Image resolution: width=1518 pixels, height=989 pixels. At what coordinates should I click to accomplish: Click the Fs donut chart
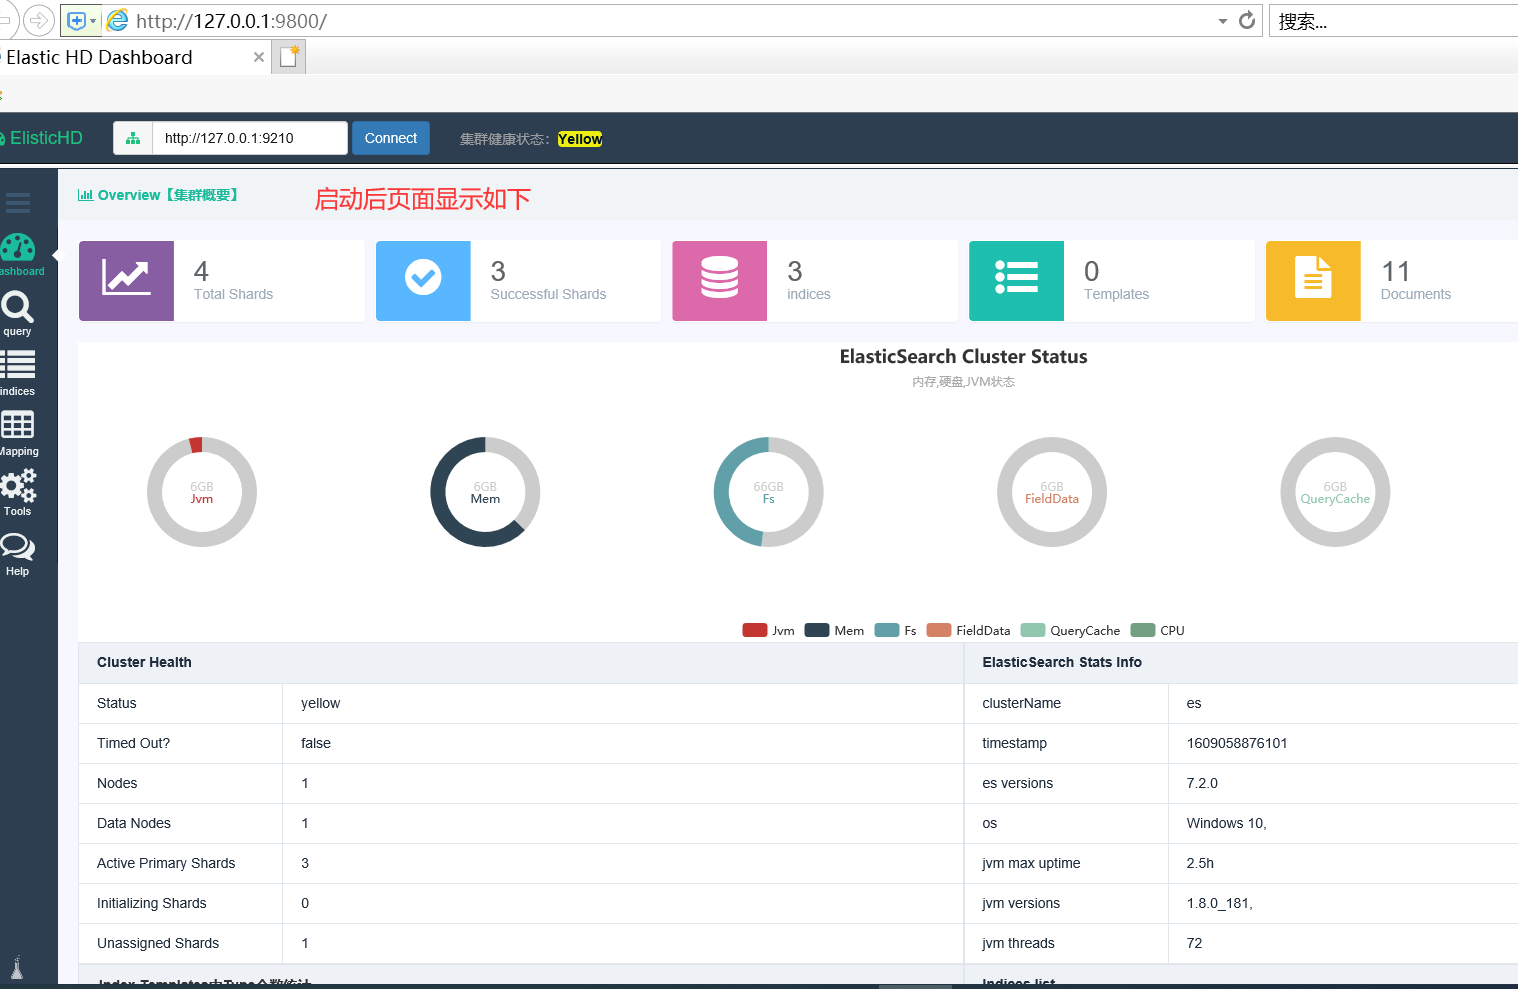[x=768, y=492]
